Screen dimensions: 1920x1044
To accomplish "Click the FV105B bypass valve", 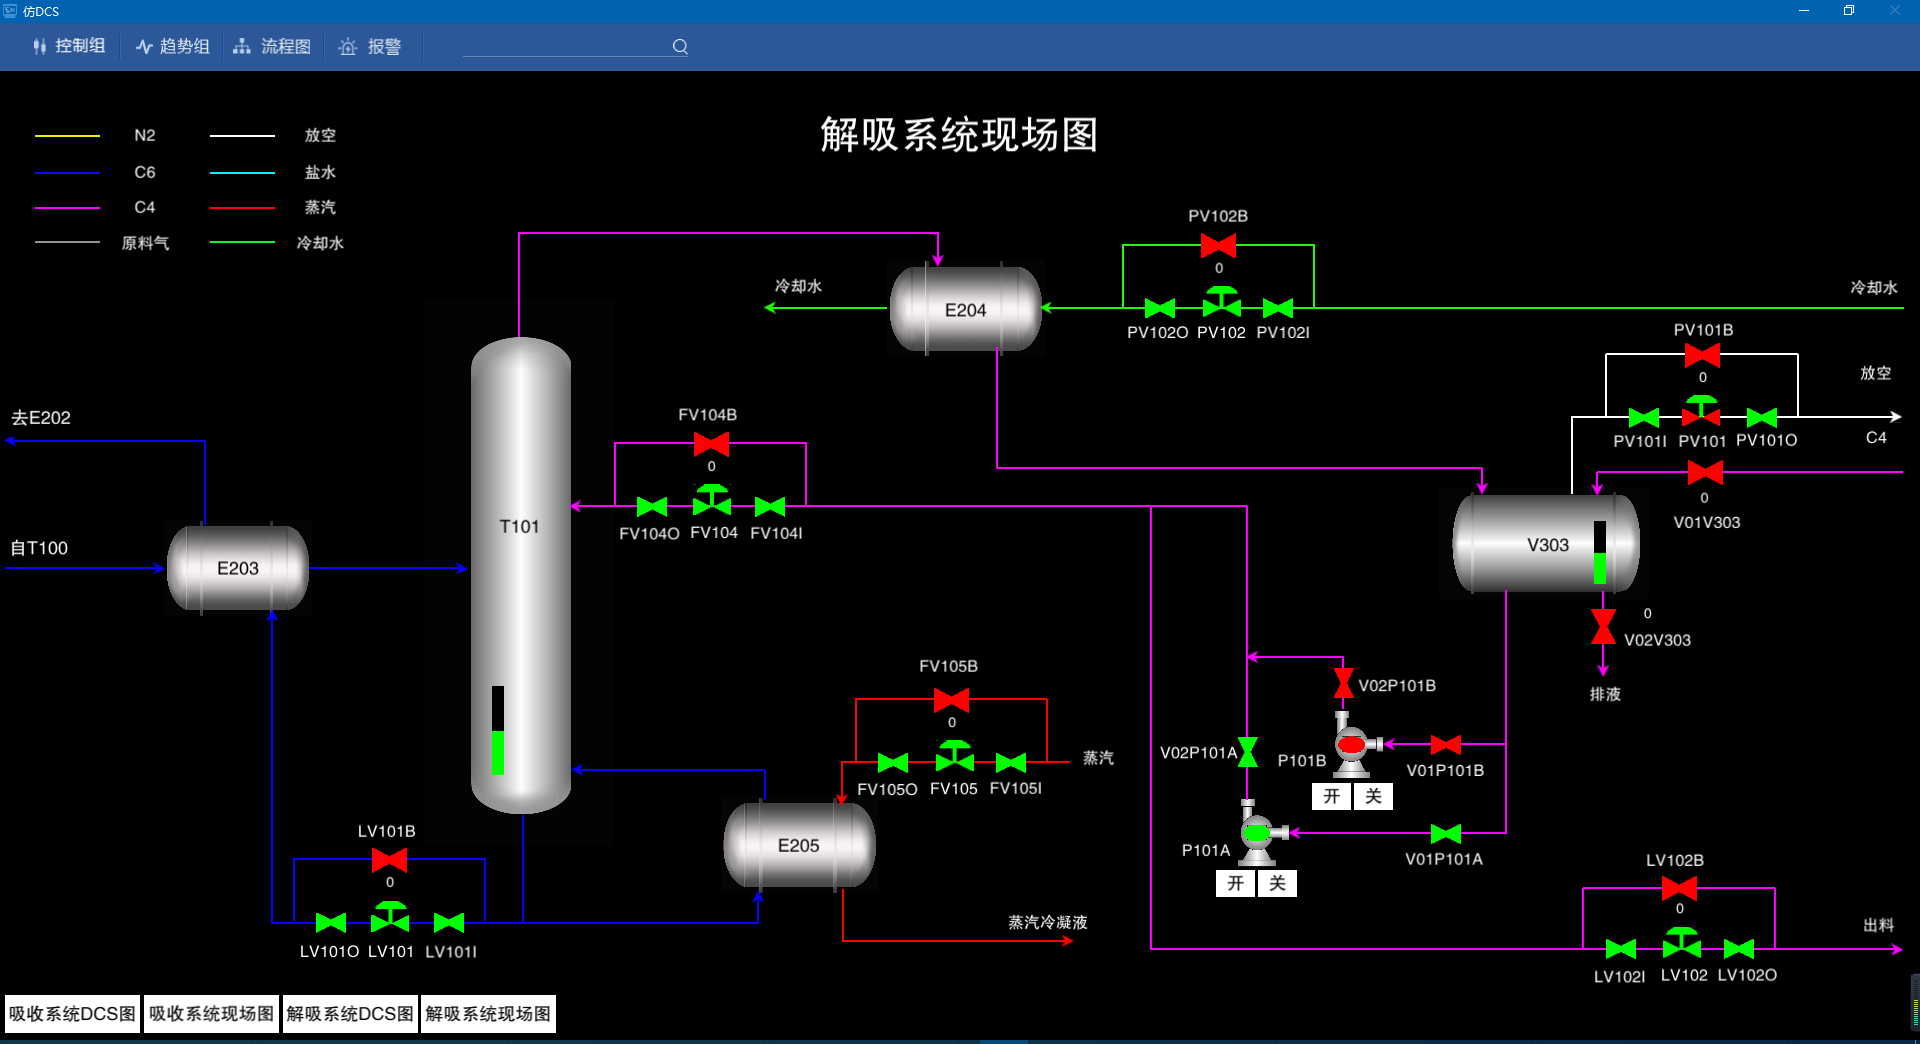I will tap(951, 700).
